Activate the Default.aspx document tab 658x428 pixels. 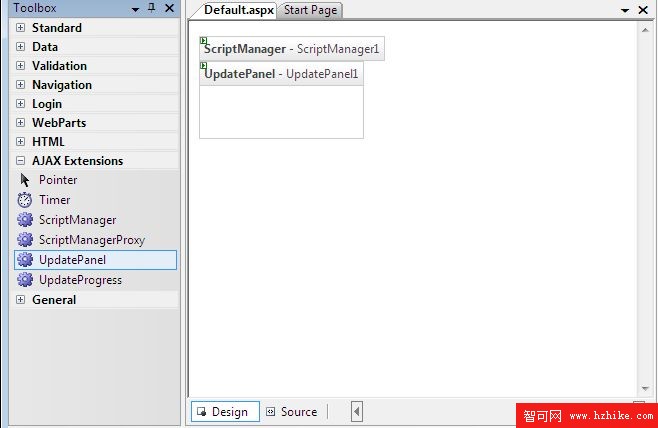point(238,10)
